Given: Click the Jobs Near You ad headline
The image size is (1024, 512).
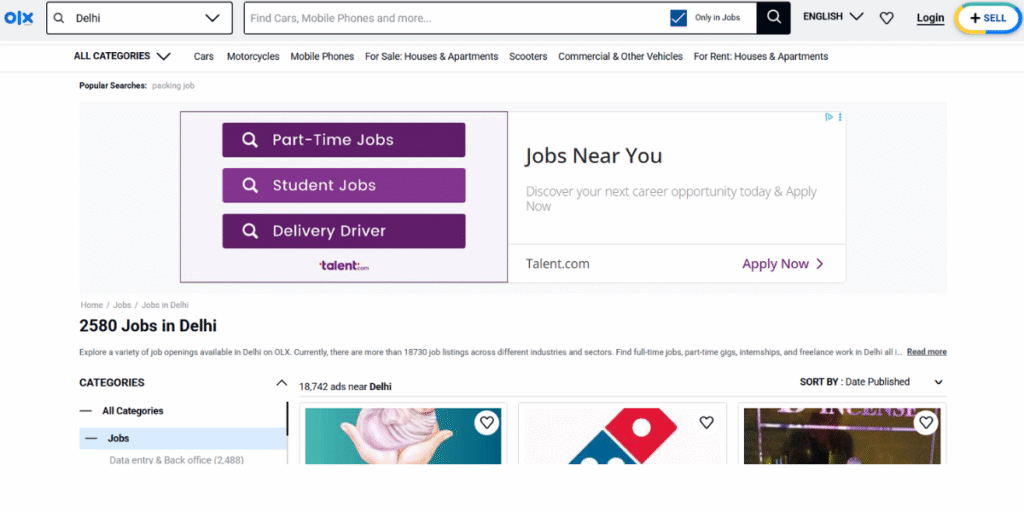Looking at the screenshot, I should click(x=594, y=156).
